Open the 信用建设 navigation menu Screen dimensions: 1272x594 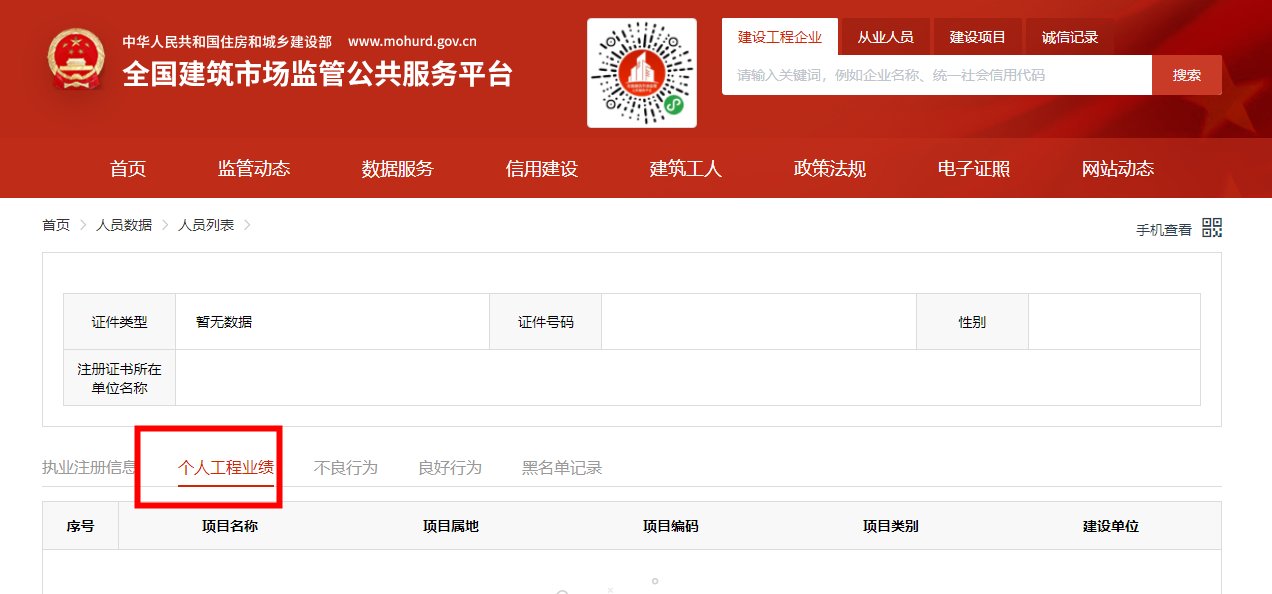click(539, 169)
